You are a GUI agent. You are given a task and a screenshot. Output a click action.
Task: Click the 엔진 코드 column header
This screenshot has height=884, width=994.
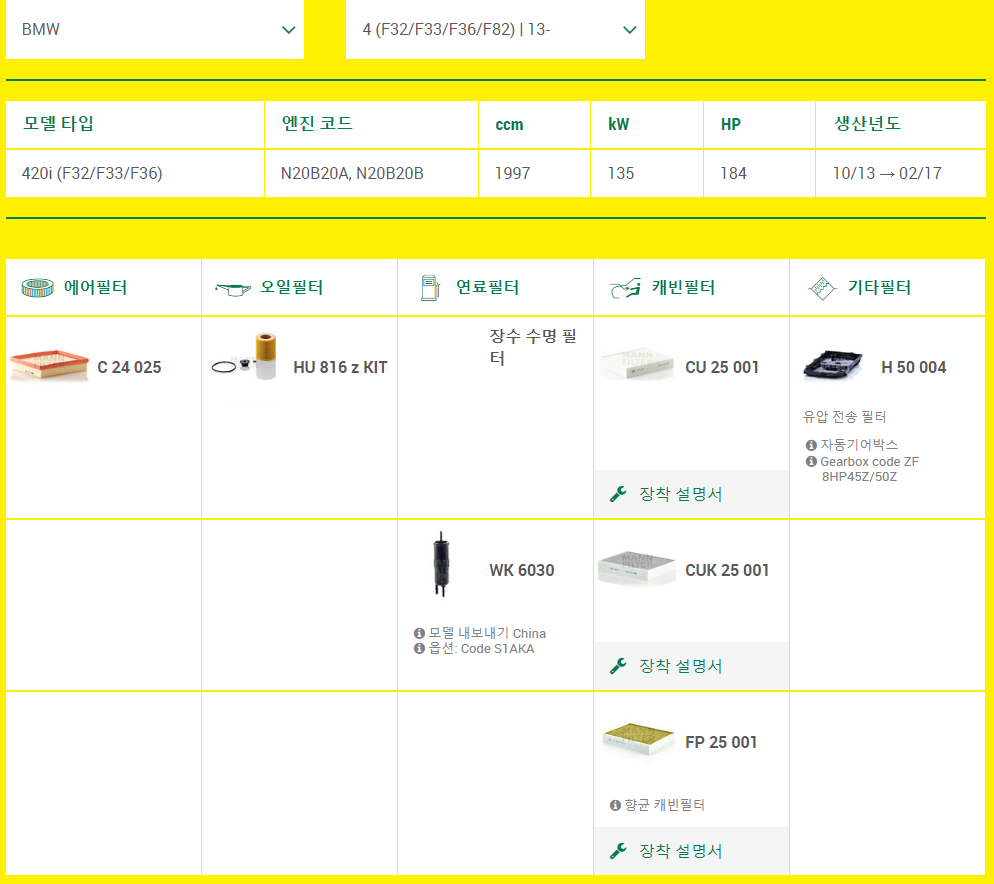click(317, 123)
